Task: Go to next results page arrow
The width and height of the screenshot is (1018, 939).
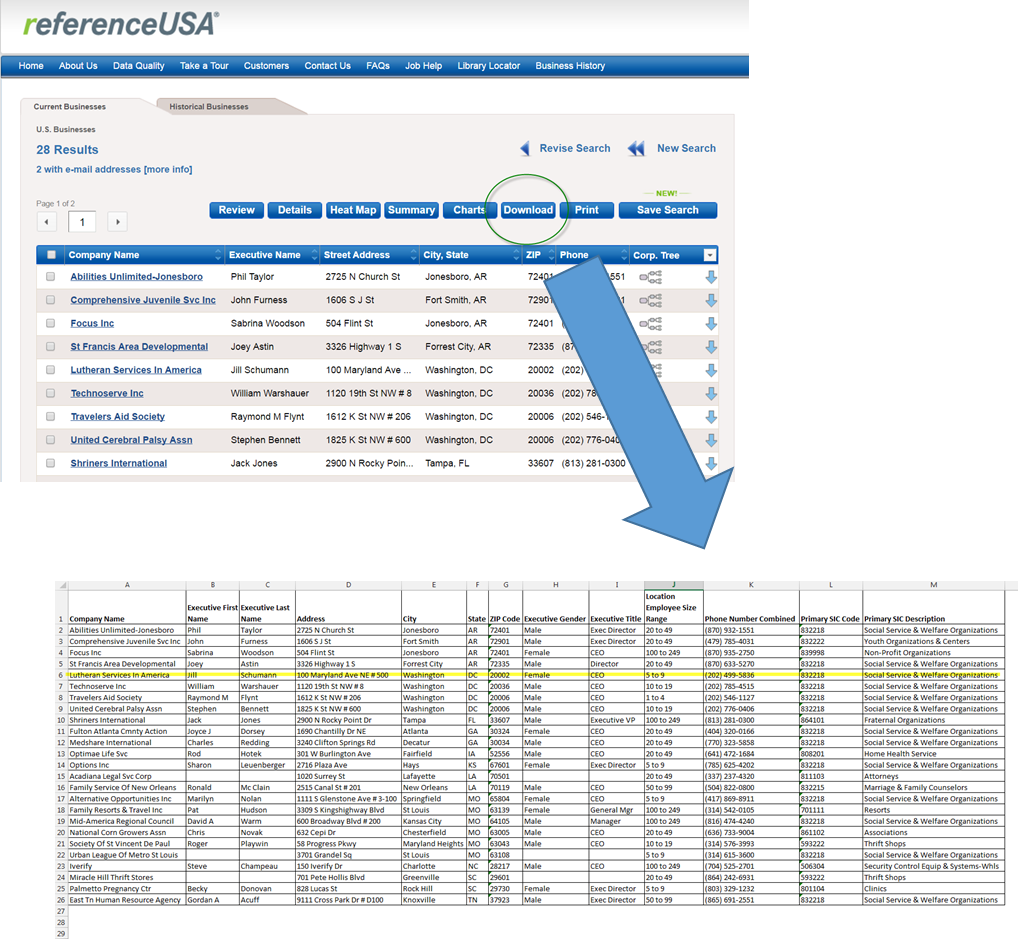Action: pyautogui.click(x=118, y=222)
